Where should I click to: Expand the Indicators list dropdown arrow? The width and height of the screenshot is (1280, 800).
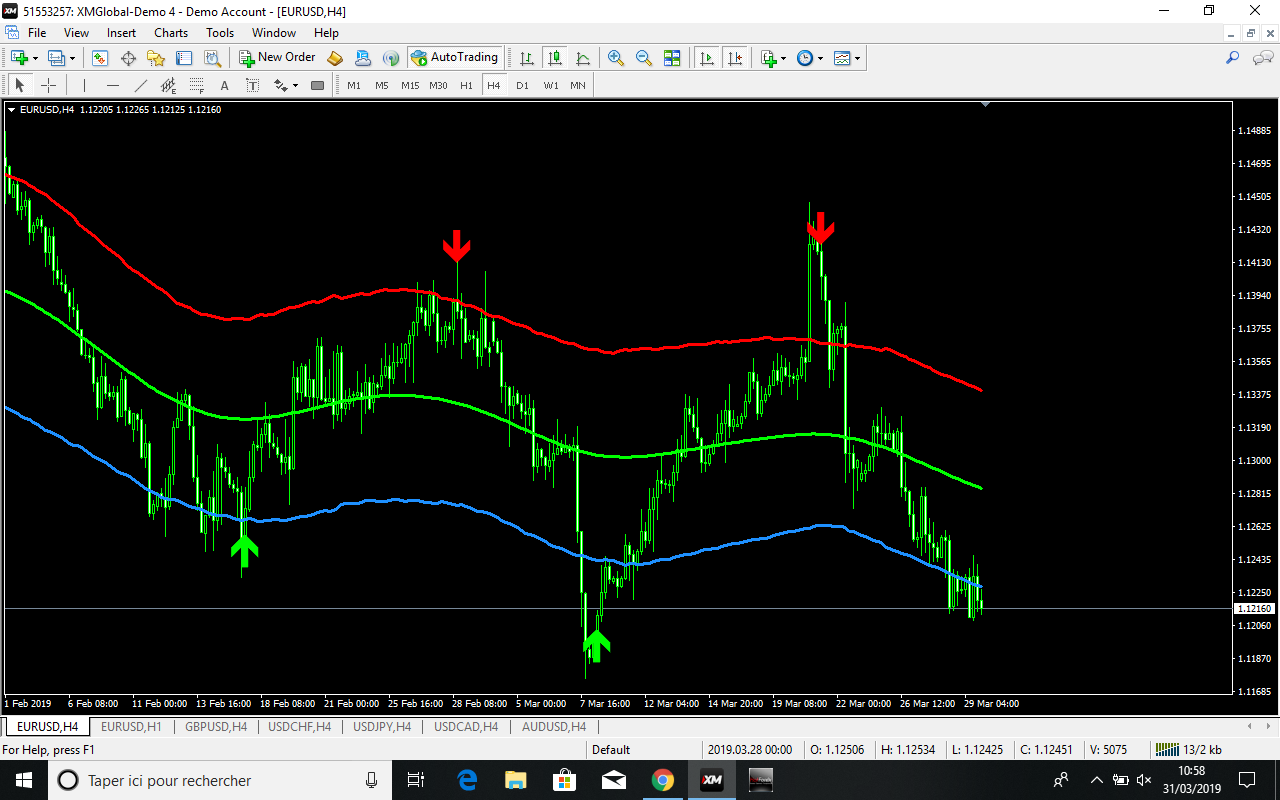(783, 58)
